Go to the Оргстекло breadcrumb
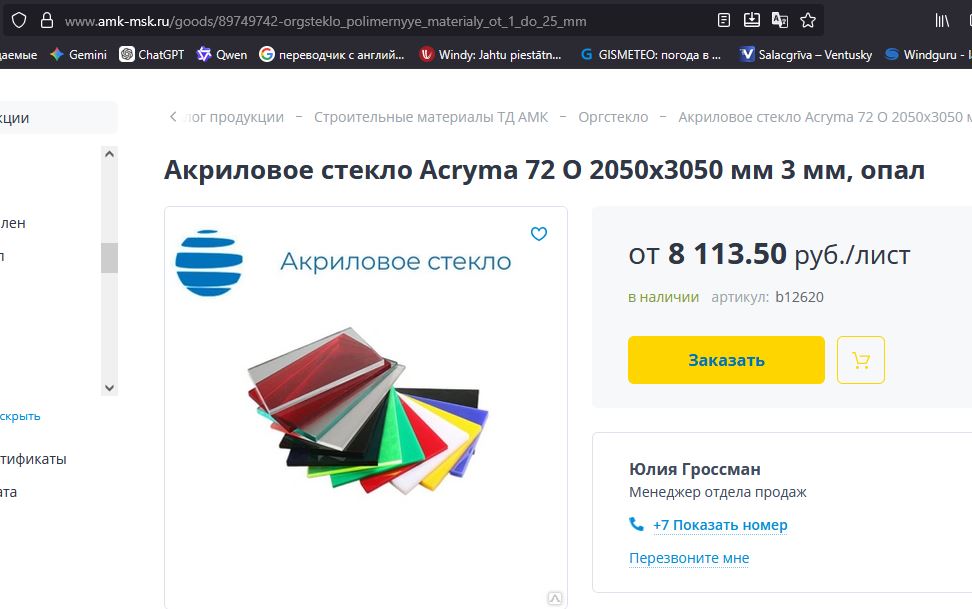The image size is (972, 609). pyautogui.click(x=613, y=117)
